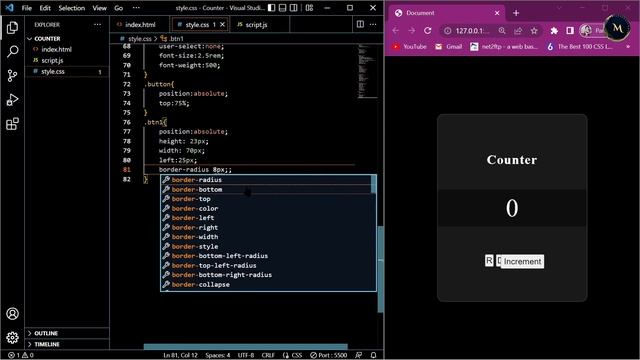Click the R reset button on the page
Image resolution: width=640 pixels, height=360 pixels.
[x=489, y=260]
